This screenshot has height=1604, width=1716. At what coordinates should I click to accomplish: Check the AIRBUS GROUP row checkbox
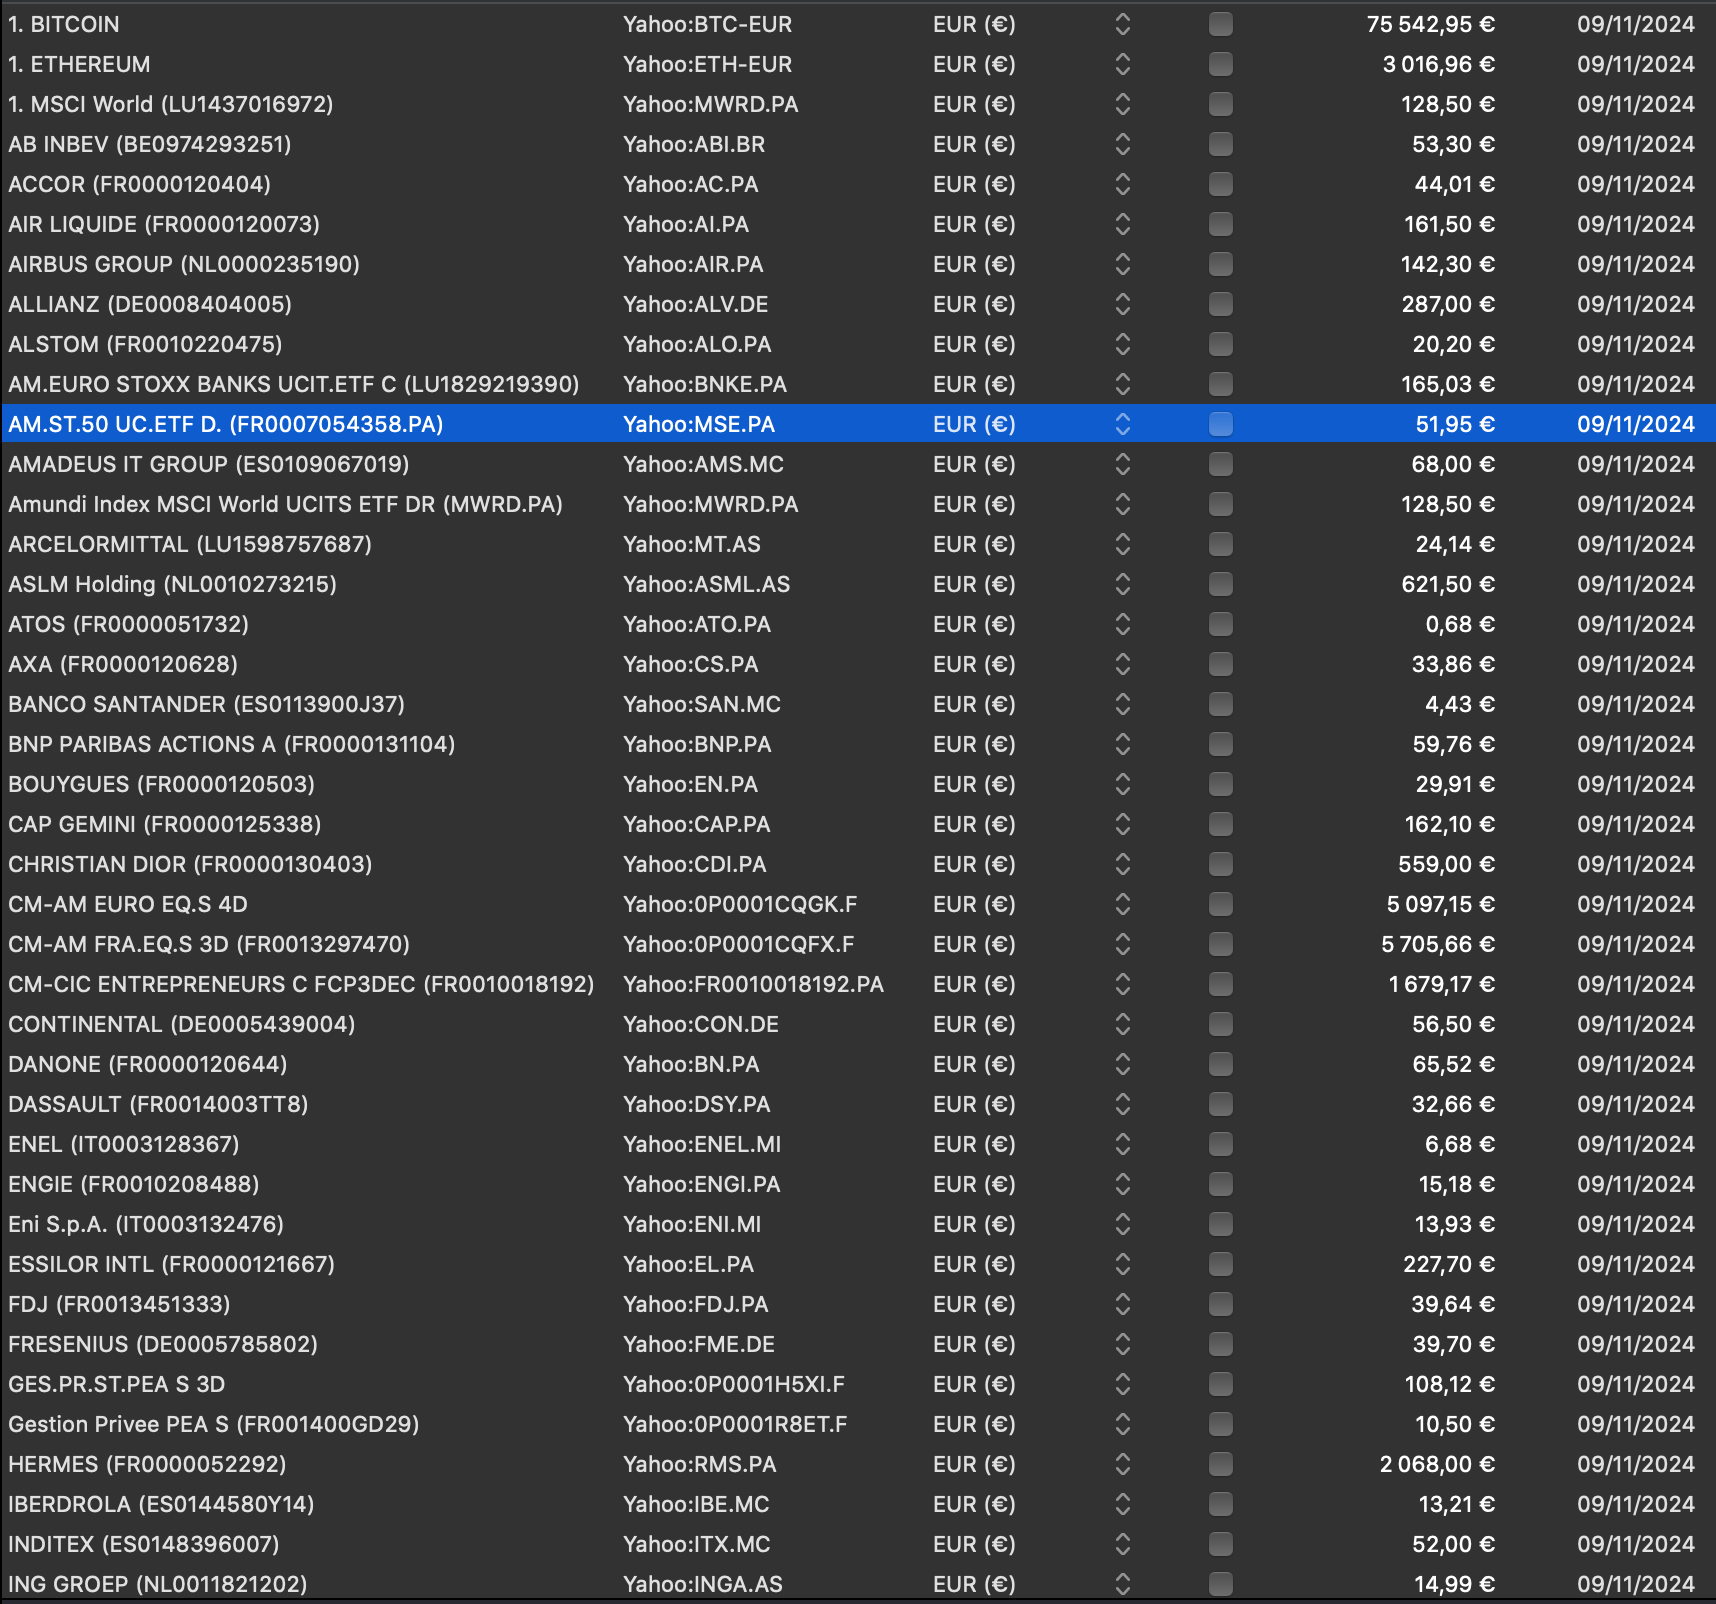pyautogui.click(x=1220, y=264)
